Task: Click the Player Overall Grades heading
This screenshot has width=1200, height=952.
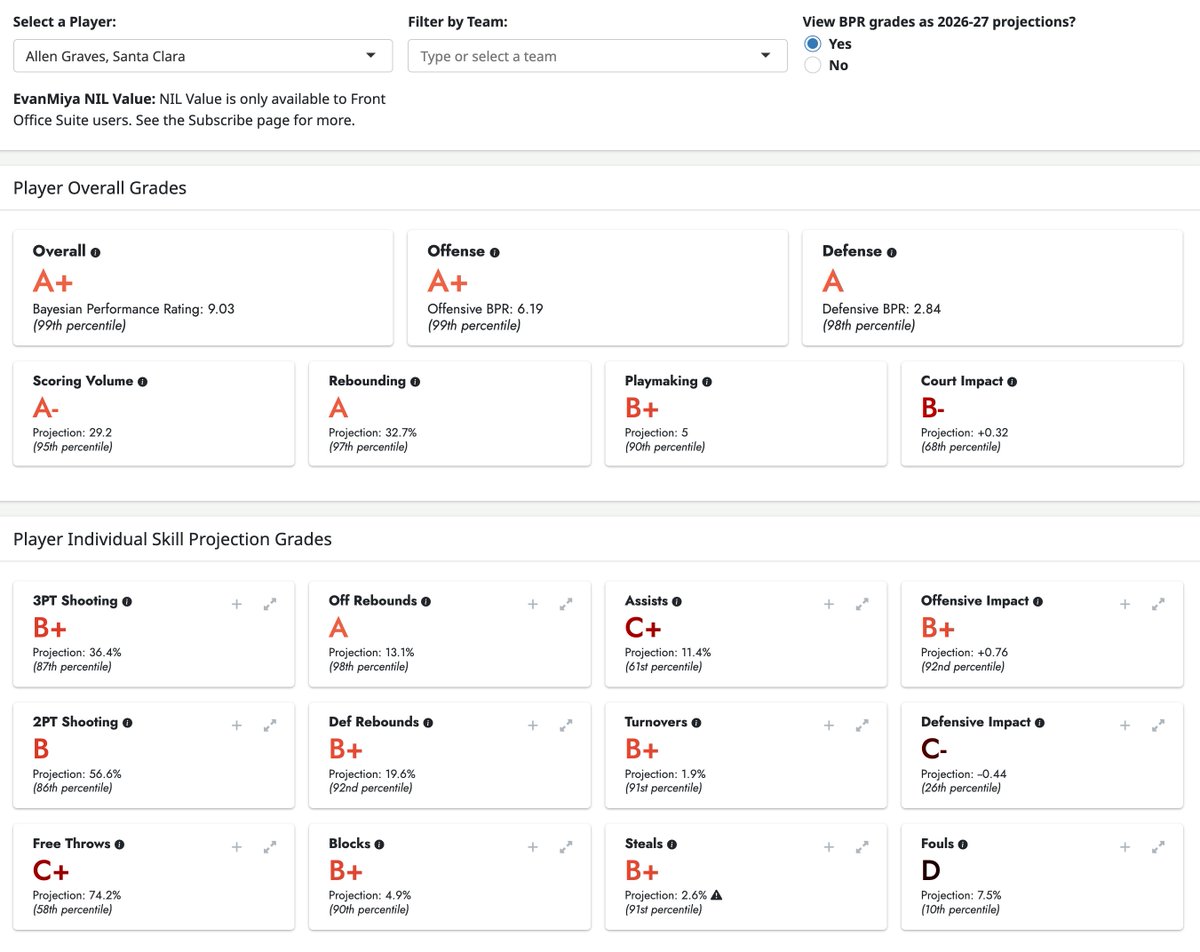Action: [100, 188]
